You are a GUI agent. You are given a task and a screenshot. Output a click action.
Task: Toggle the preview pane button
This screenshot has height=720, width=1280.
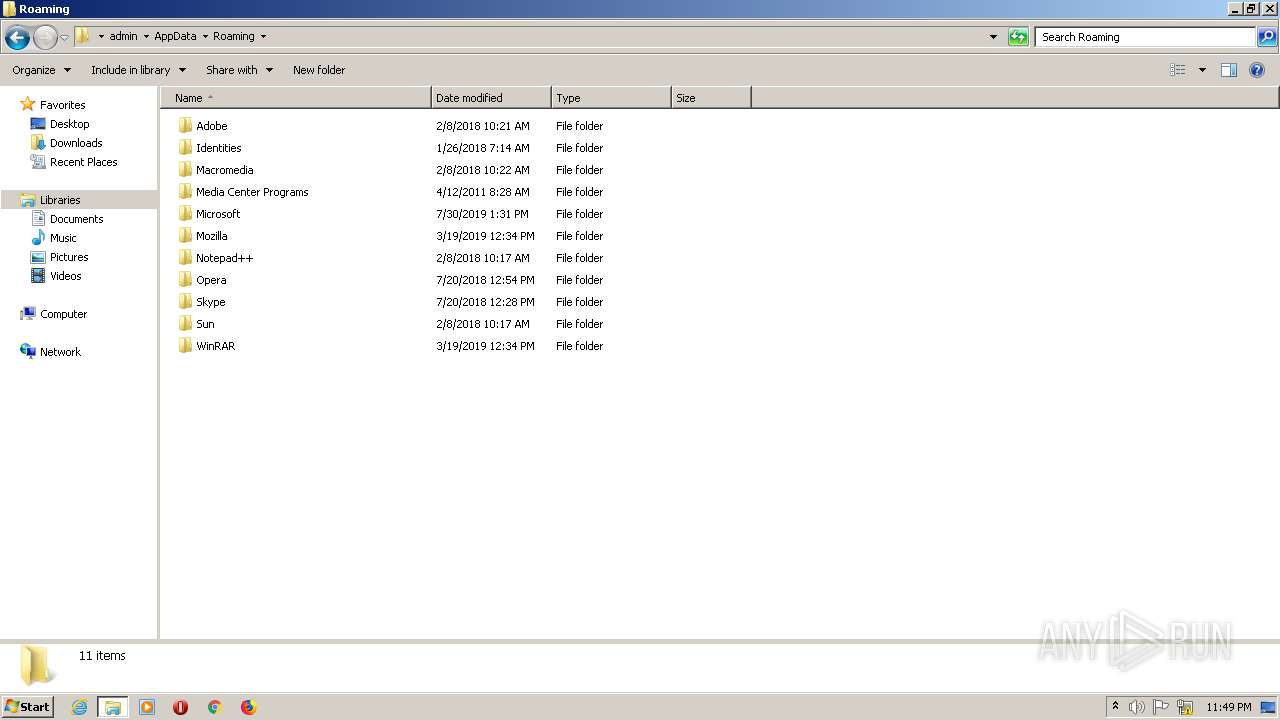click(x=1229, y=70)
